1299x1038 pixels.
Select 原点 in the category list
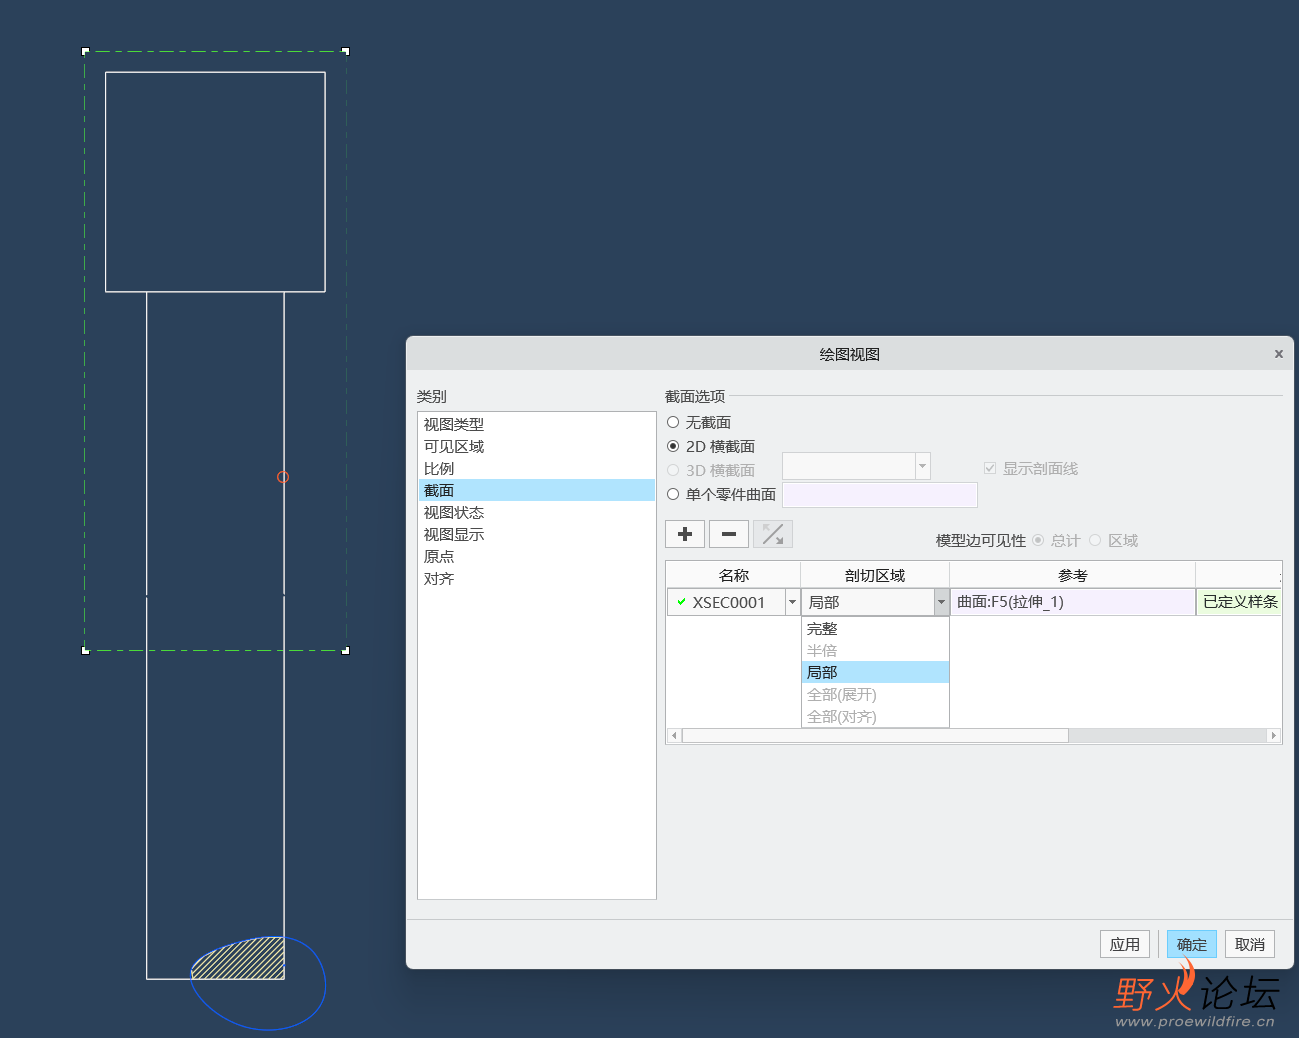pyautogui.click(x=536, y=556)
